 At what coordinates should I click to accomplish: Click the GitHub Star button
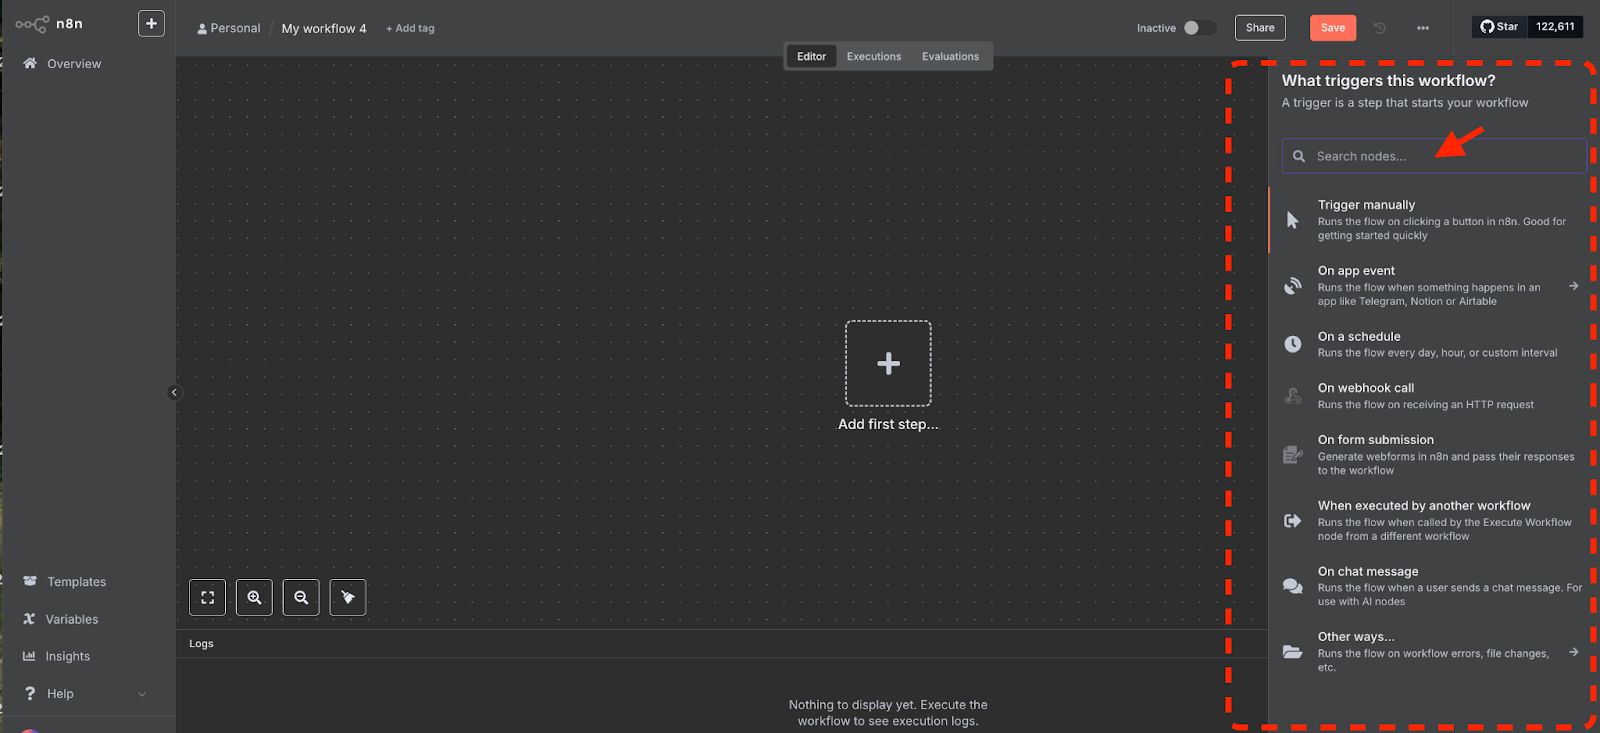pyautogui.click(x=1500, y=27)
